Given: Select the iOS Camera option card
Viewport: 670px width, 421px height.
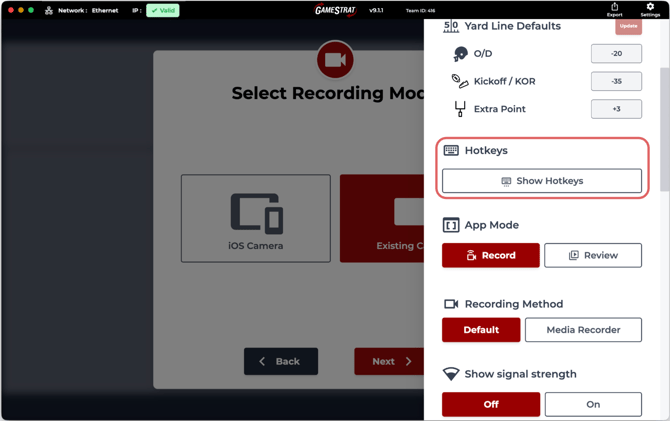Looking at the screenshot, I should coord(256,218).
